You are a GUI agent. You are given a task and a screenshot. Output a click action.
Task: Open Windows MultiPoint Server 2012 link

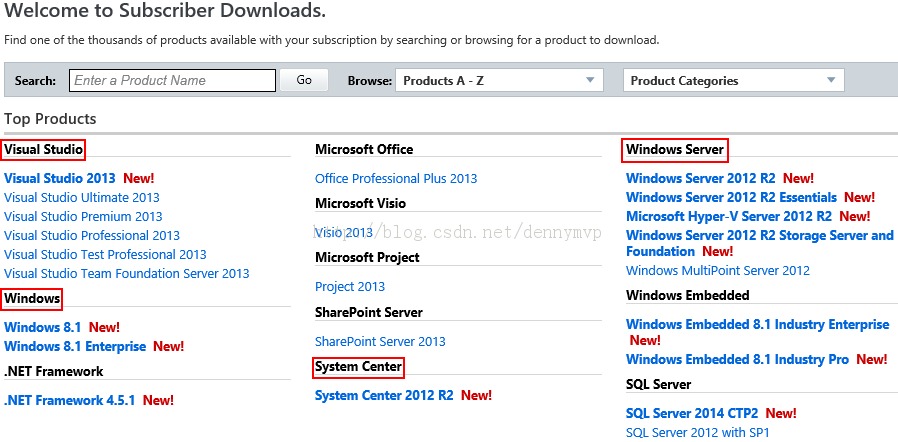point(718,270)
